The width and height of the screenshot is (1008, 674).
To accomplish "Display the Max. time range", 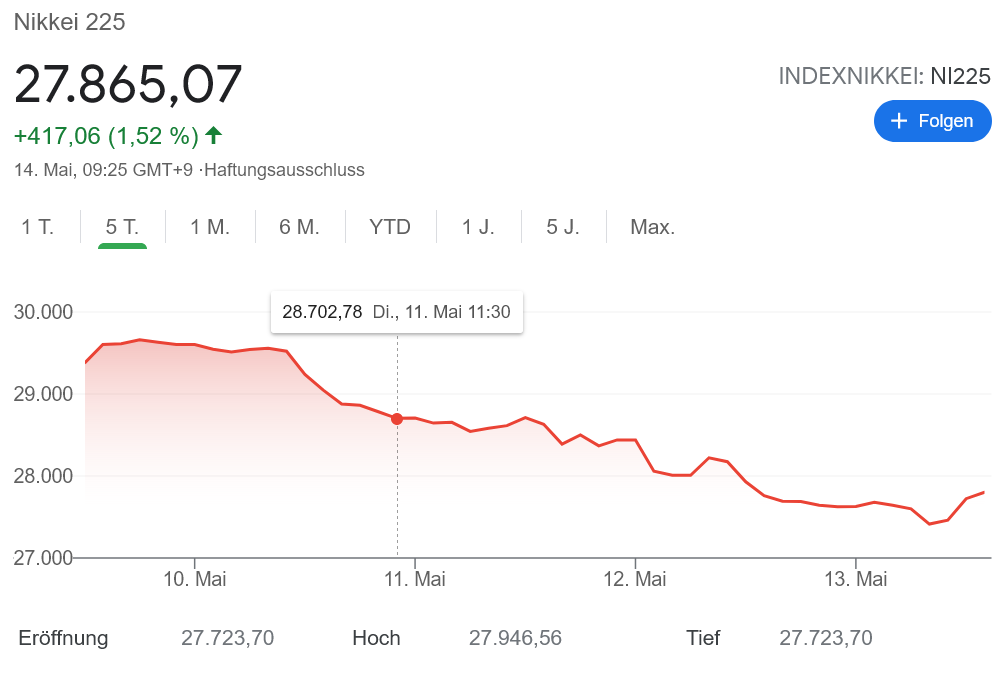I will 652,227.
